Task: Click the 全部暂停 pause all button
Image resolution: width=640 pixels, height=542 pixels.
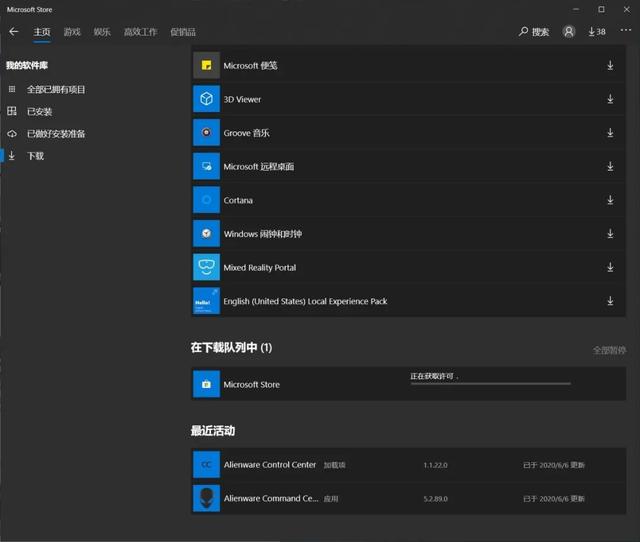Action: pos(609,350)
